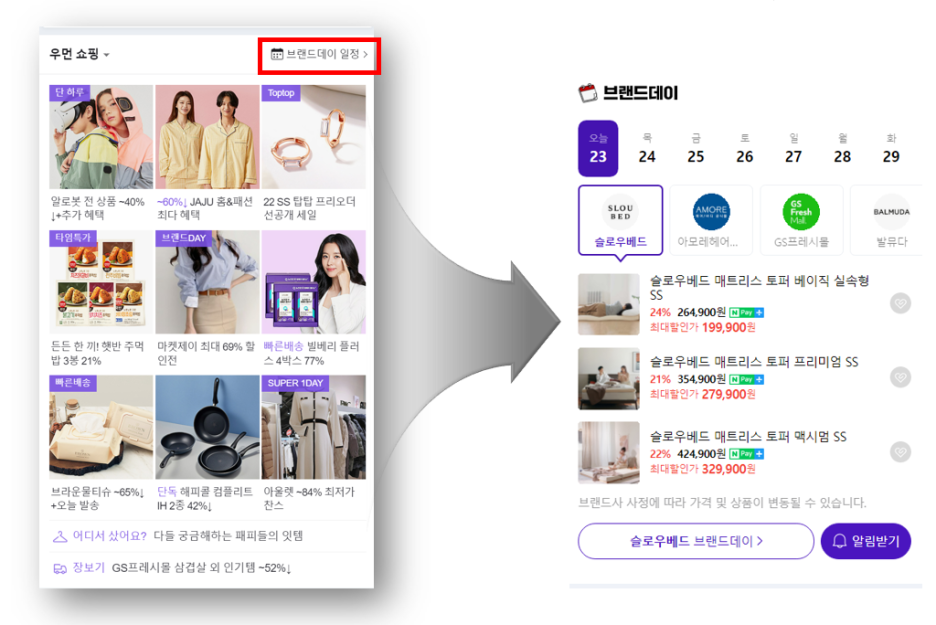Click the N Pay+ badge beside 264,900원
936x625 pixels.
pos(746,312)
